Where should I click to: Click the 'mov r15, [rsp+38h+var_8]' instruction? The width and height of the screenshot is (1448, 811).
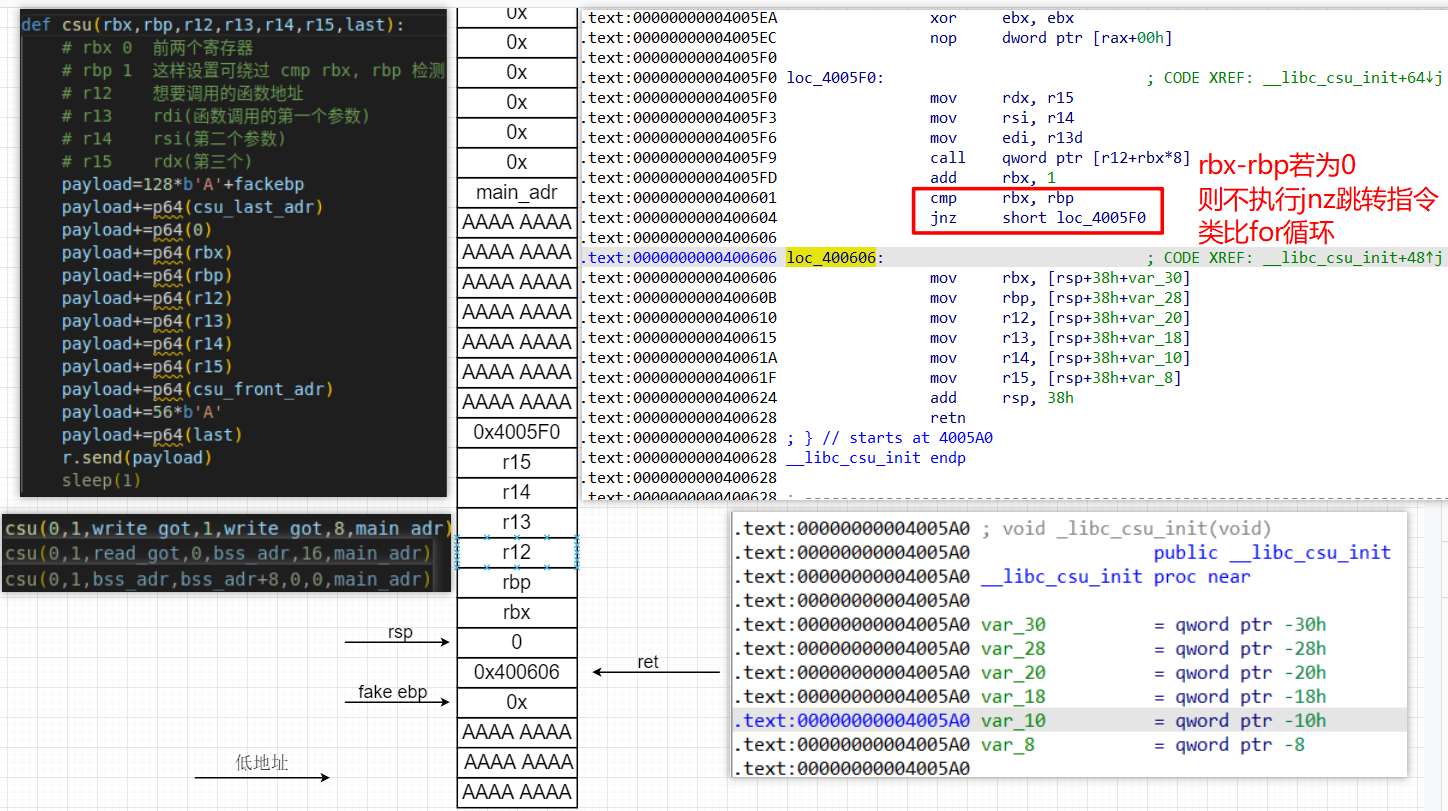tap(1056, 378)
